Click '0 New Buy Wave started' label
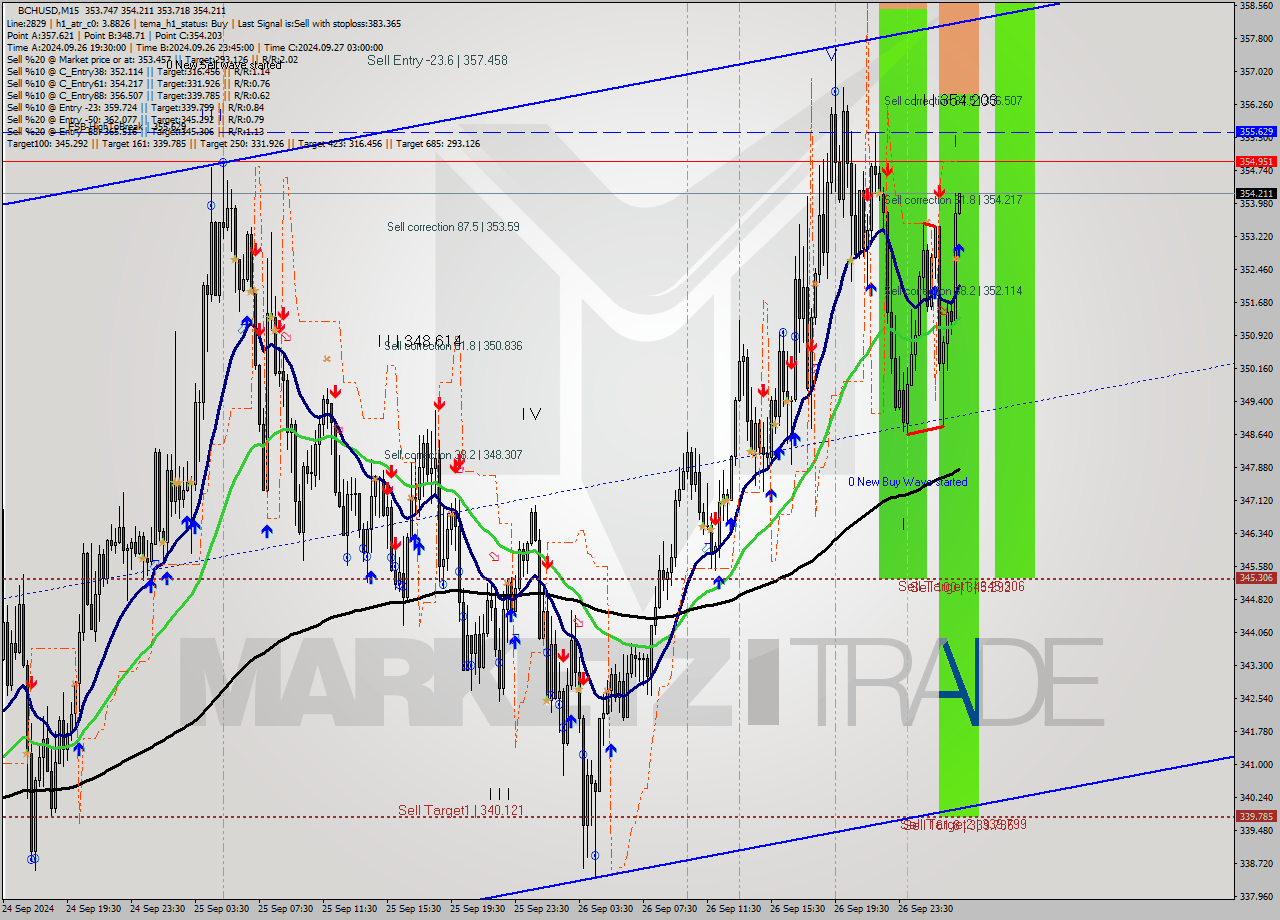The width and height of the screenshot is (1280, 920). 908,482
